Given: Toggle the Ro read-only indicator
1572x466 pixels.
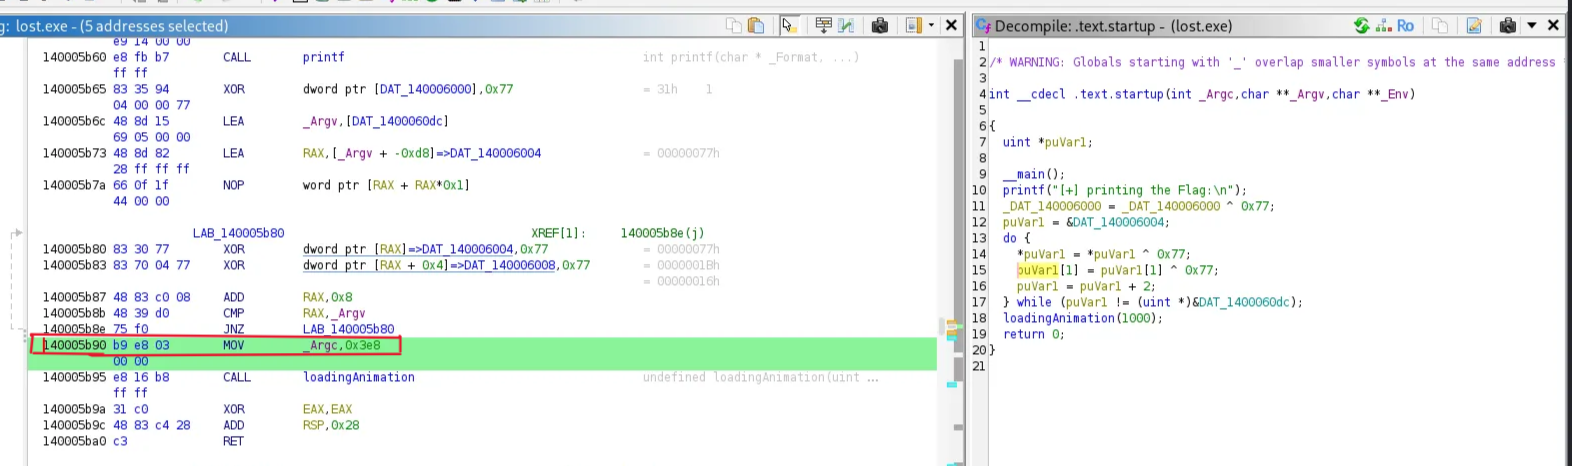Looking at the screenshot, I should tap(1405, 25).
